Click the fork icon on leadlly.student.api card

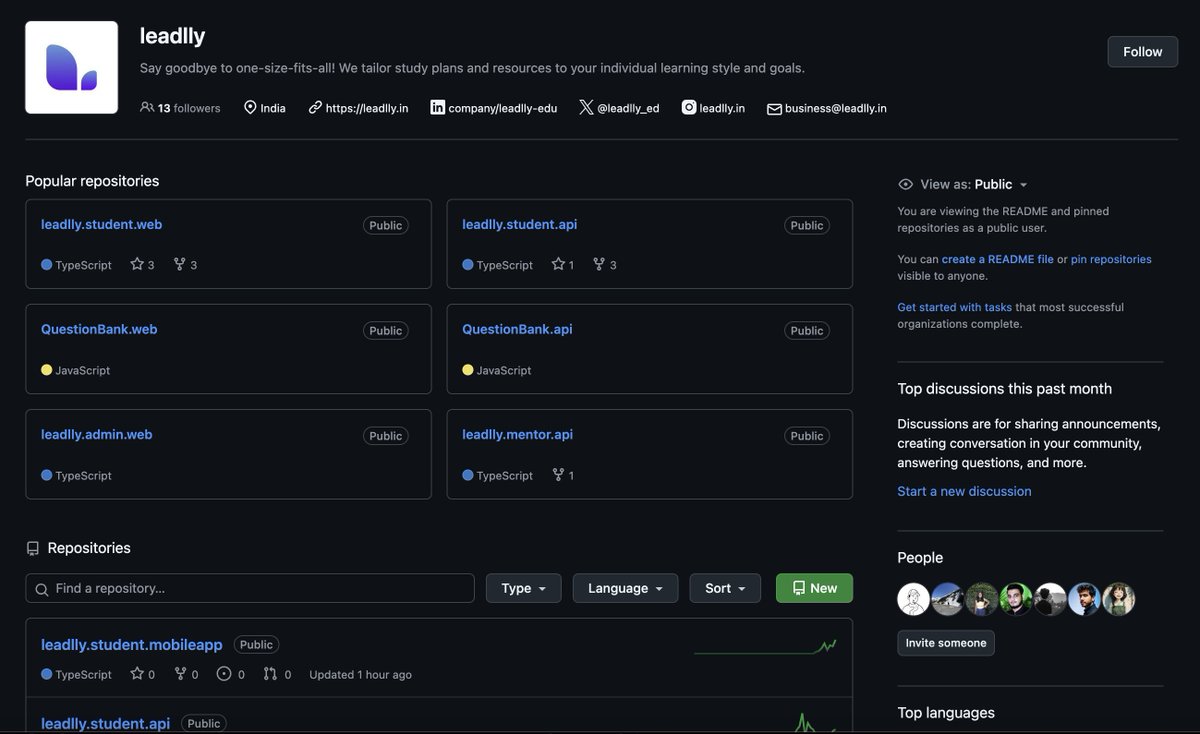(599, 264)
